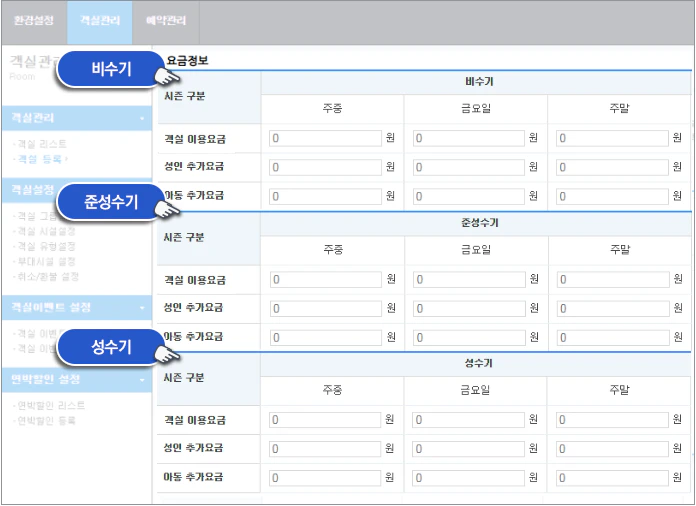Viewport: 696px width, 506px height.
Task: Open 부대시설 설정 sidebar link
Action: 46,261
